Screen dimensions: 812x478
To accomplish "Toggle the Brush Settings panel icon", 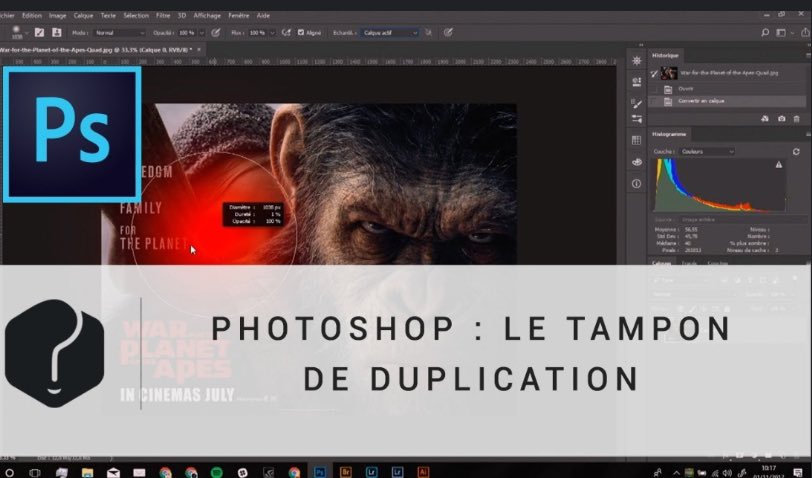I will [39, 33].
